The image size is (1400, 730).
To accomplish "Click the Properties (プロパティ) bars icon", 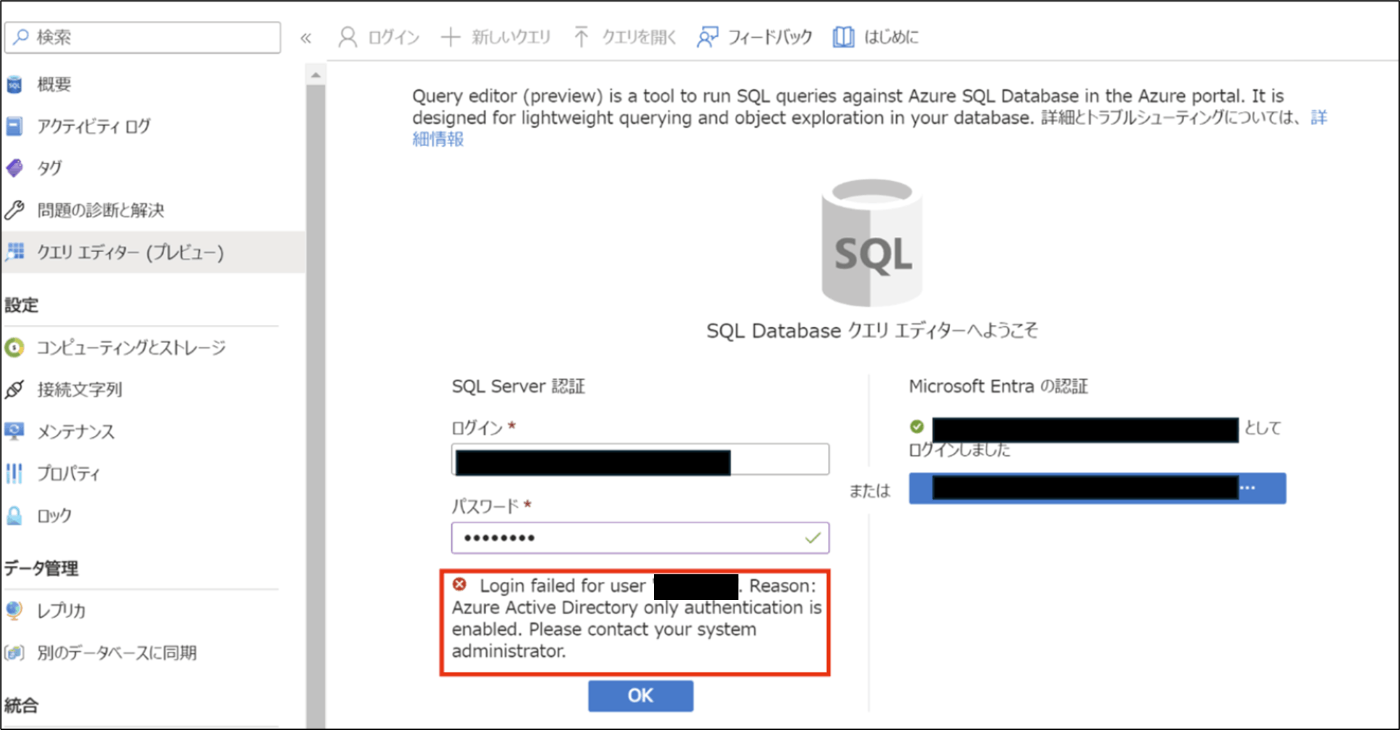I will [14, 474].
